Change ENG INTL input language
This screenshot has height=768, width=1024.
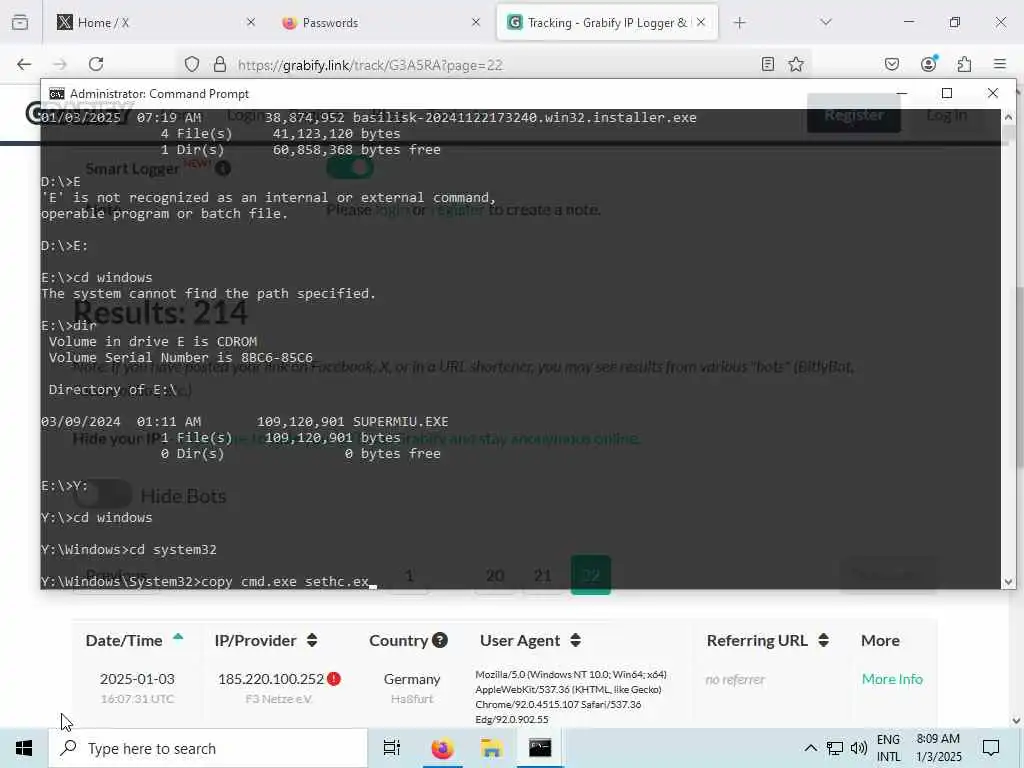point(888,748)
